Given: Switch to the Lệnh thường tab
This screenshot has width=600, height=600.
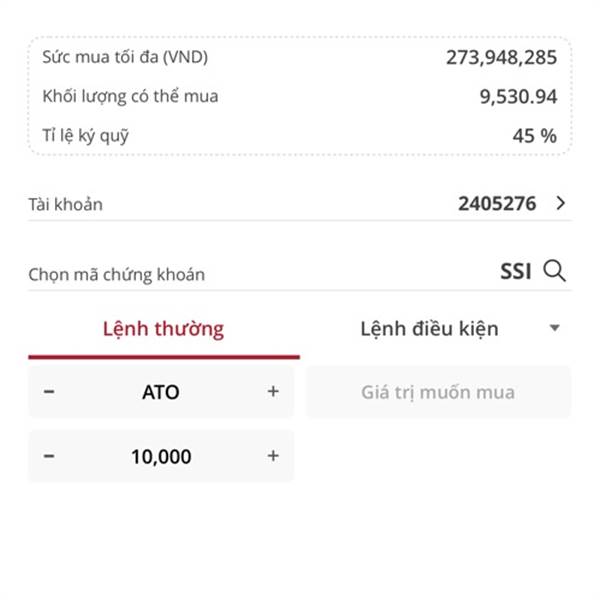Looking at the screenshot, I should tap(164, 329).
